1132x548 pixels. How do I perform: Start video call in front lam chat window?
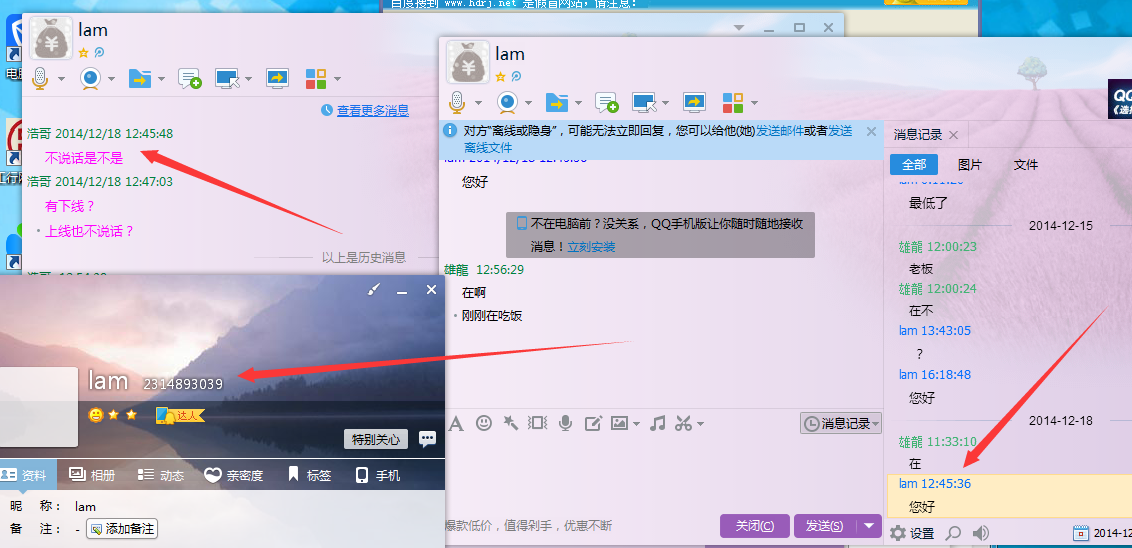(508, 102)
